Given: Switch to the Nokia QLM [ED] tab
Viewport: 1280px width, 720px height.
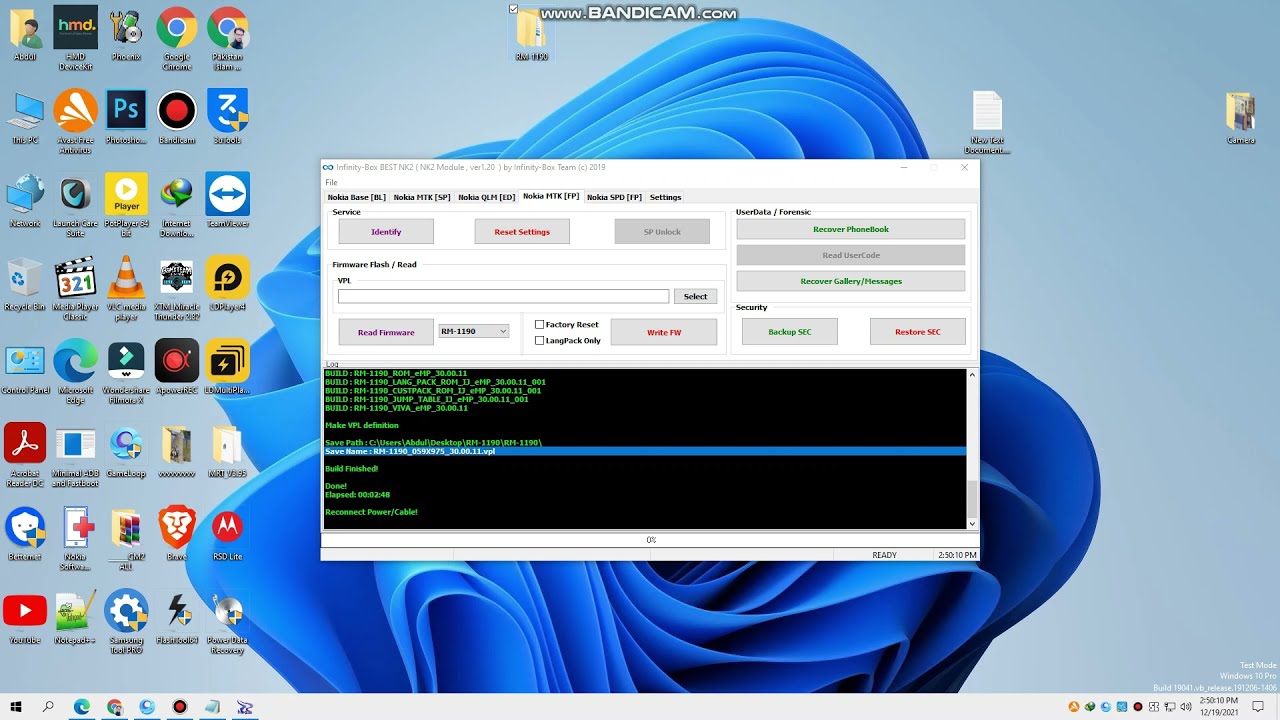Looking at the screenshot, I should (487, 197).
